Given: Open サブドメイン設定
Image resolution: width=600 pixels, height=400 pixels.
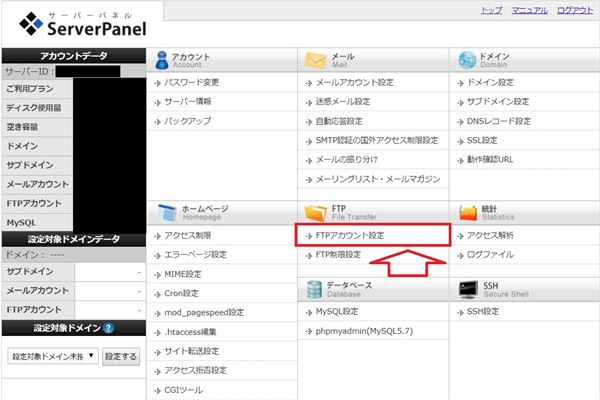Looking at the screenshot, I should 498,101.
